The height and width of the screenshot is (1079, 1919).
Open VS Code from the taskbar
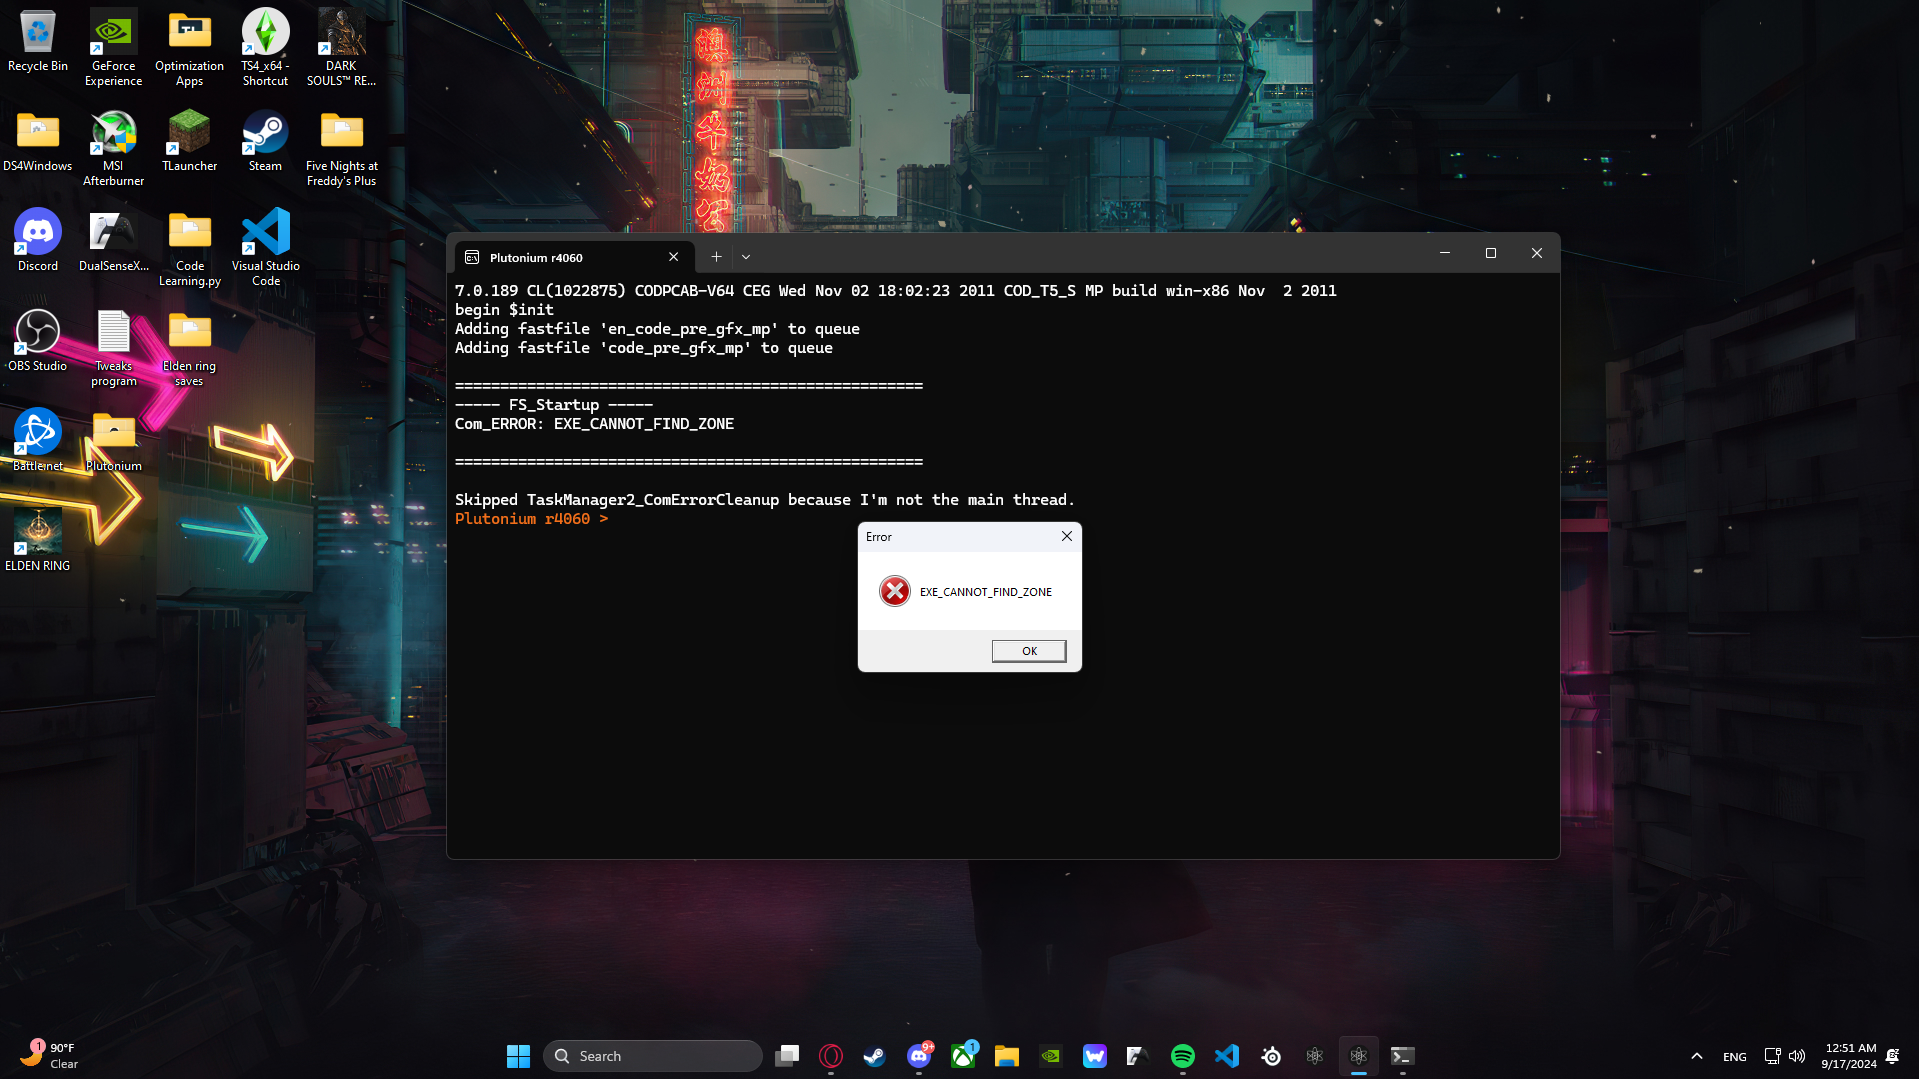(1227, 1056)
